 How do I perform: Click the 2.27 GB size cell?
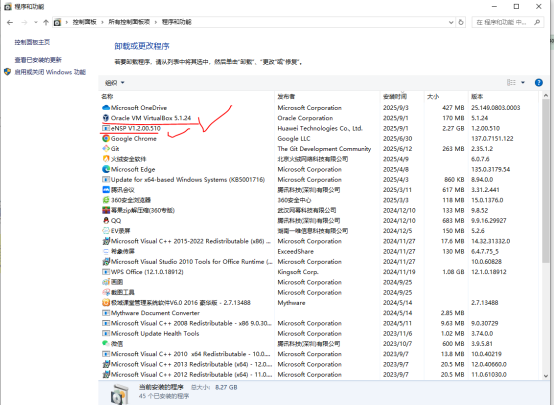click(453, 128)
